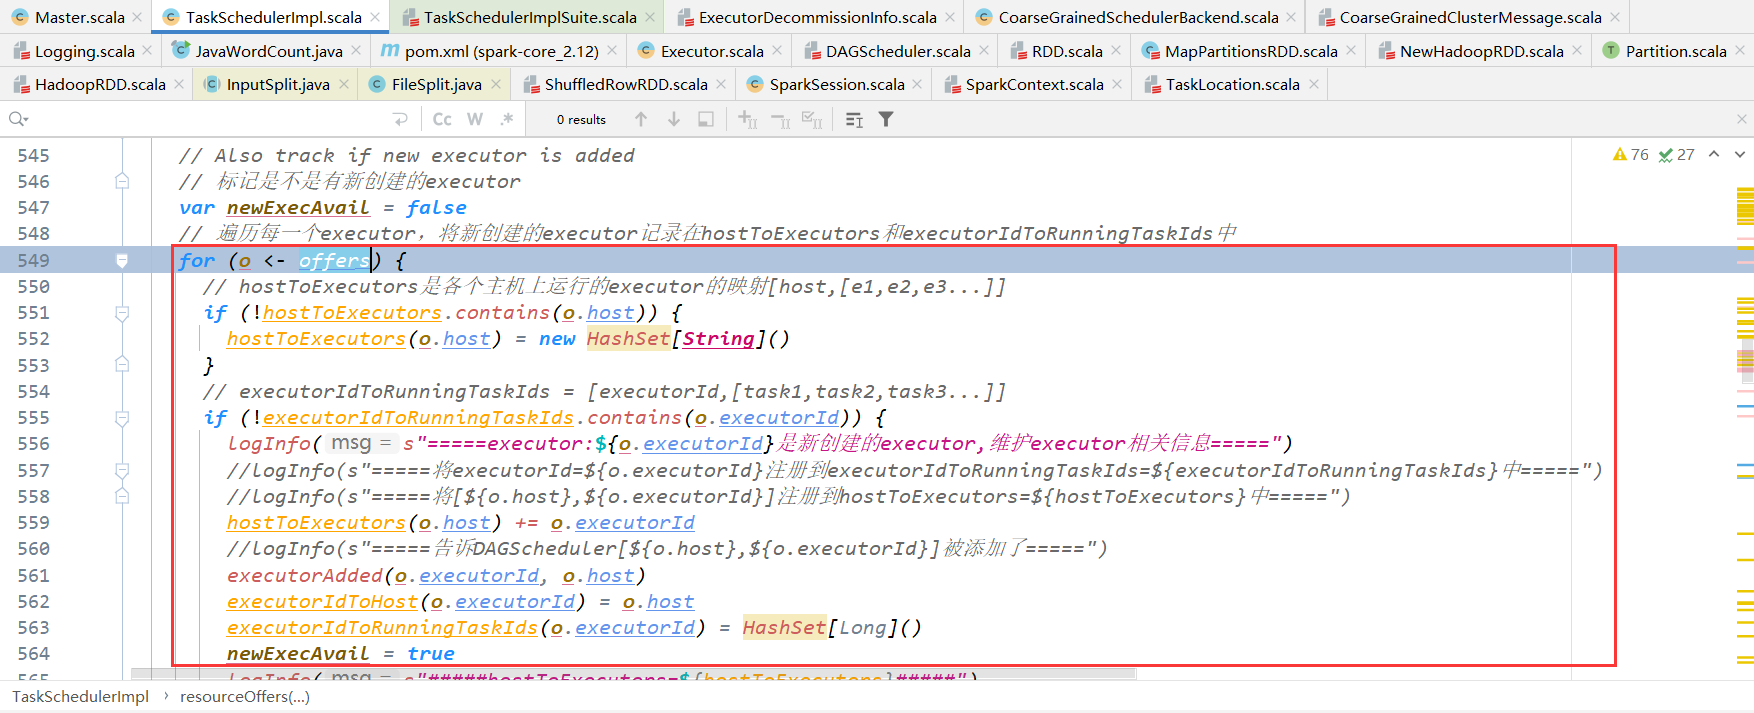
Task: Open pom.xml (spark-core_2.12) tab
Action: click(x=501, y=51)
